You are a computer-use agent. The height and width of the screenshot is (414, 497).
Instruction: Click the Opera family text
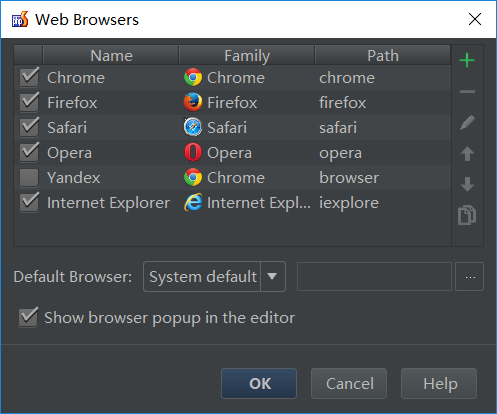coord(229,153)
